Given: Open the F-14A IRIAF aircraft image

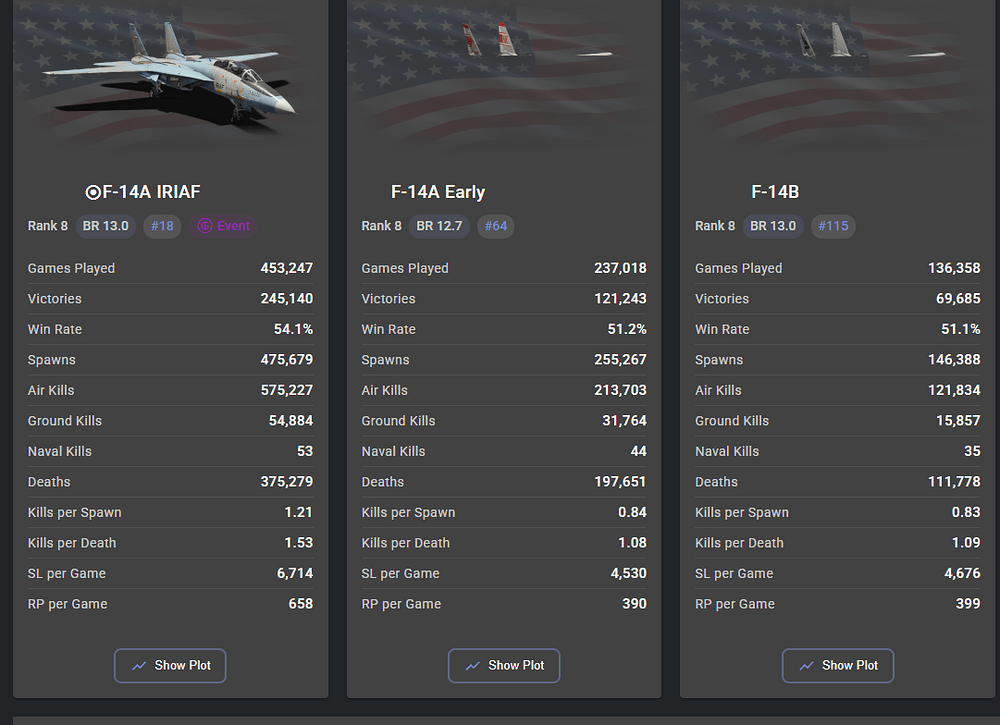Looking at the screenshot, I should click(x=170, y=75).
